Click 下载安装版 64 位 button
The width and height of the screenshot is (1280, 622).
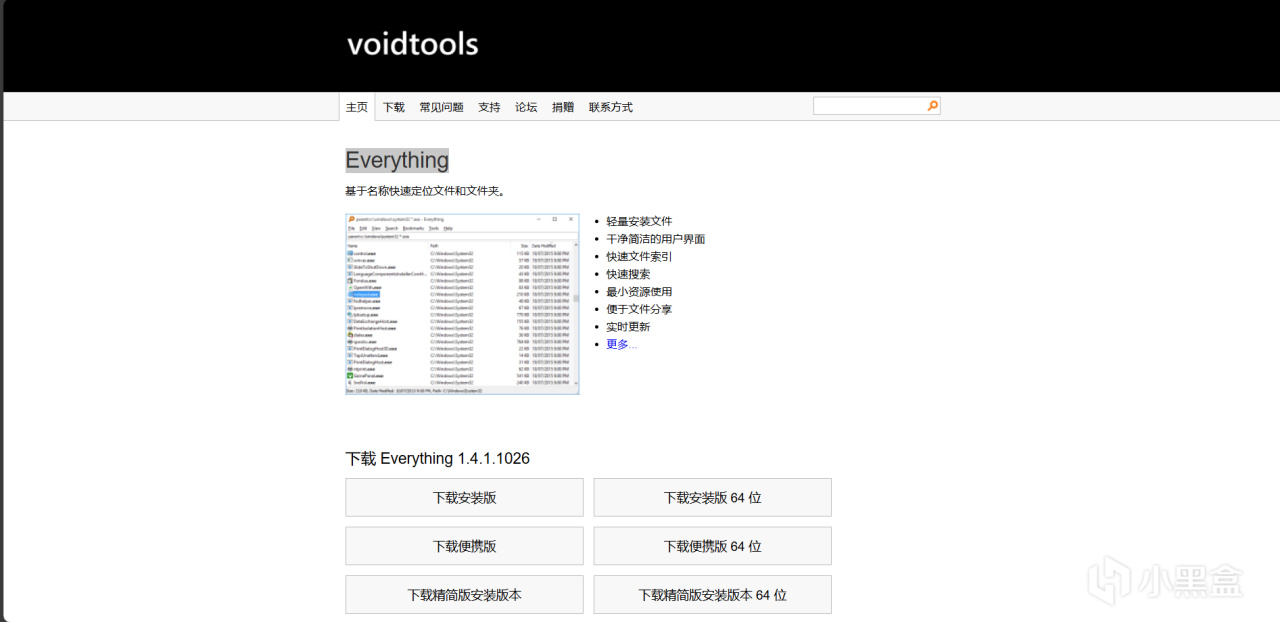[x=712, y=497]
